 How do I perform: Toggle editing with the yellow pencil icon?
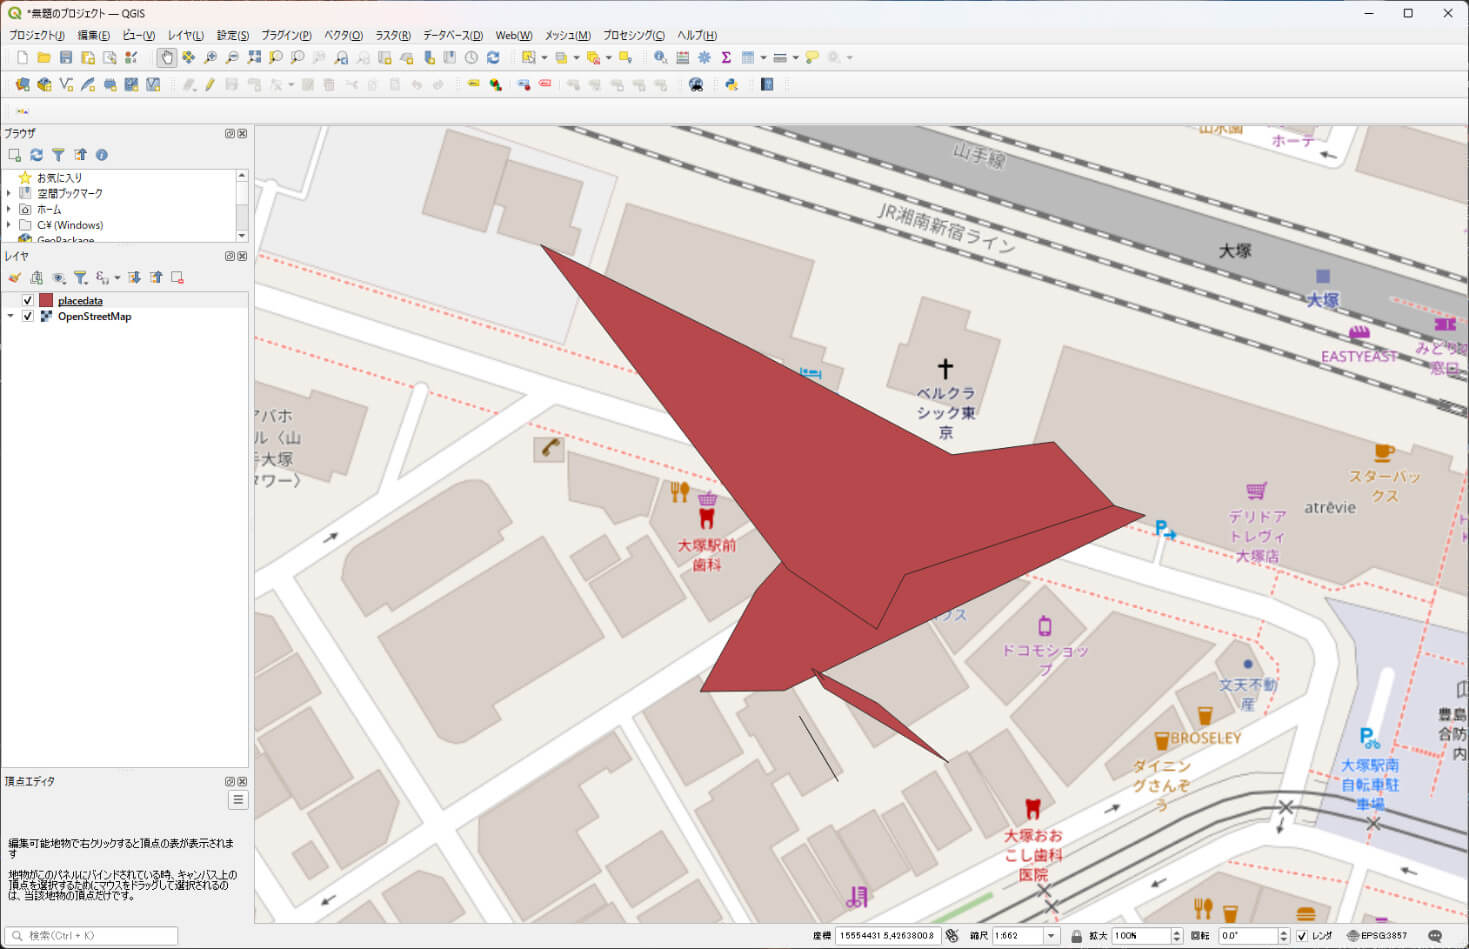click(210, 85)
